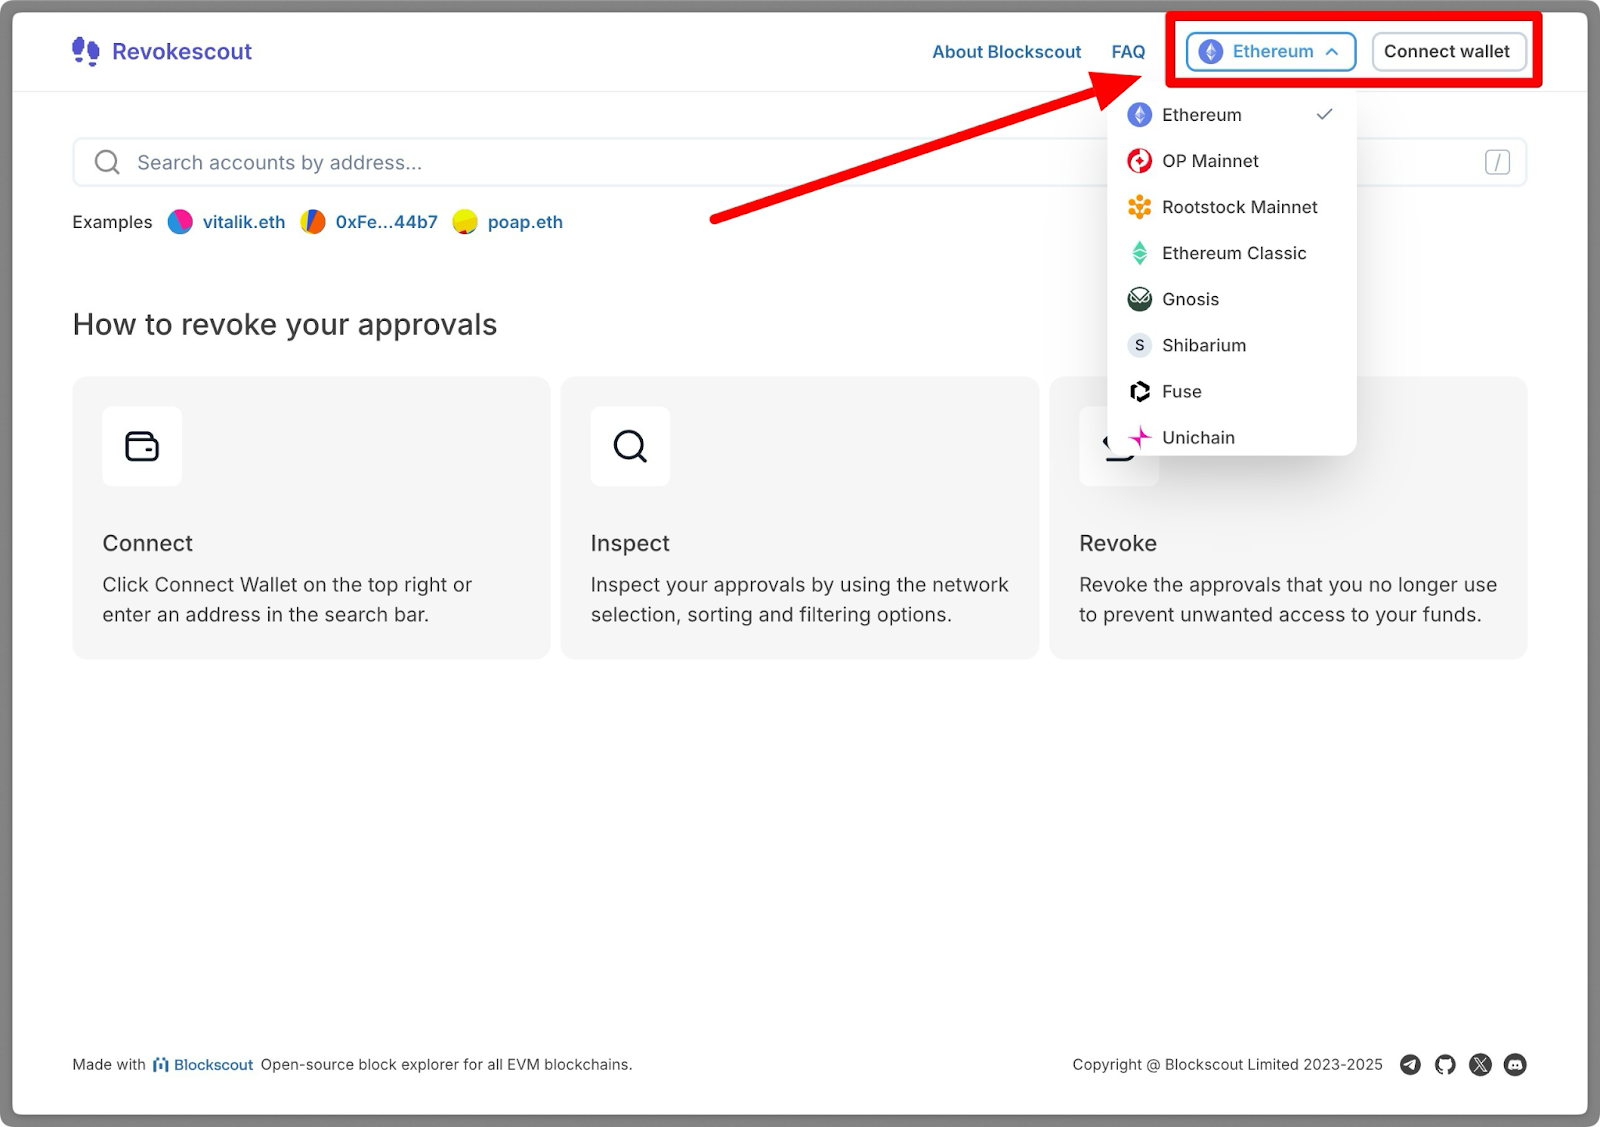The image size is (1600, 1127).
Task: Click the wallet icon in Connect card
Action: (142, 446)
